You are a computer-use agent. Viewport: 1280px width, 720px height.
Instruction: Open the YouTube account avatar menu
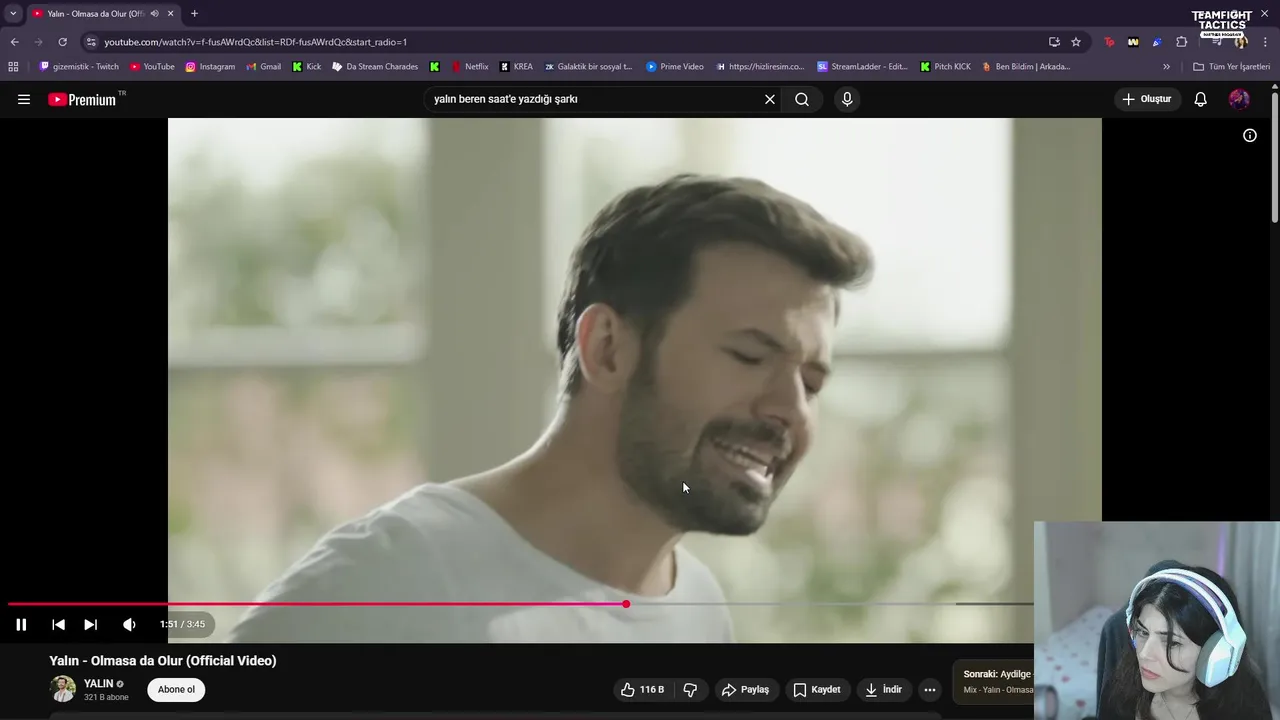[x=1239, y=99]
